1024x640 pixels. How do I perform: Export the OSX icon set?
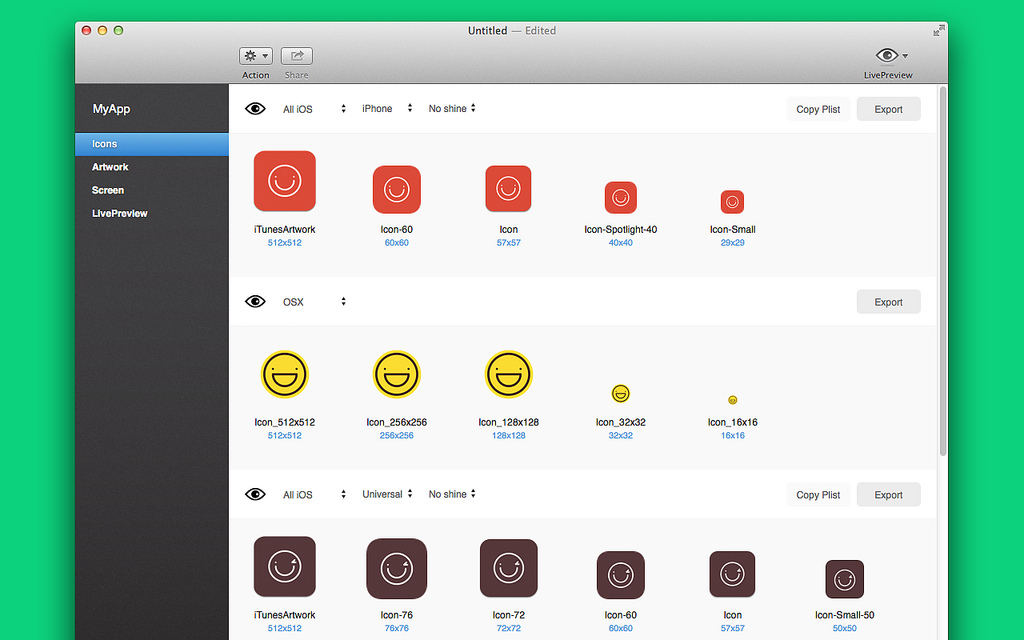888,302
